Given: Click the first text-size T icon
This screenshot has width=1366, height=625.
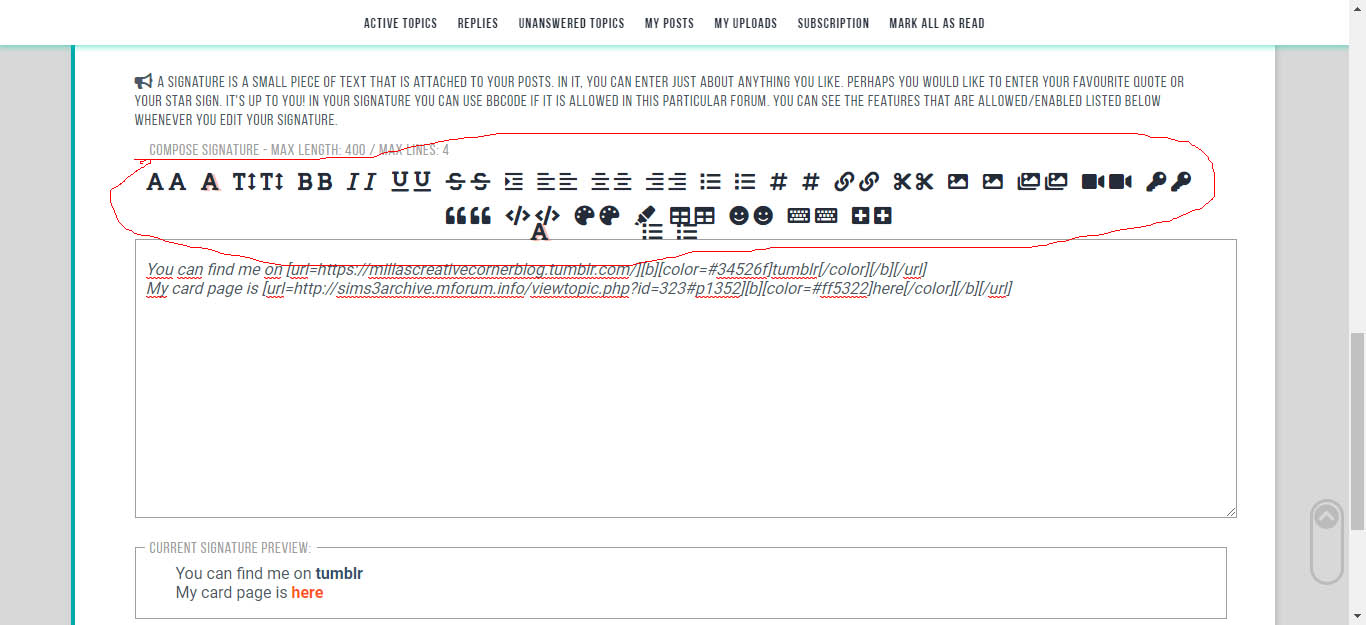Looking at the screenshot, I should 245,182.
